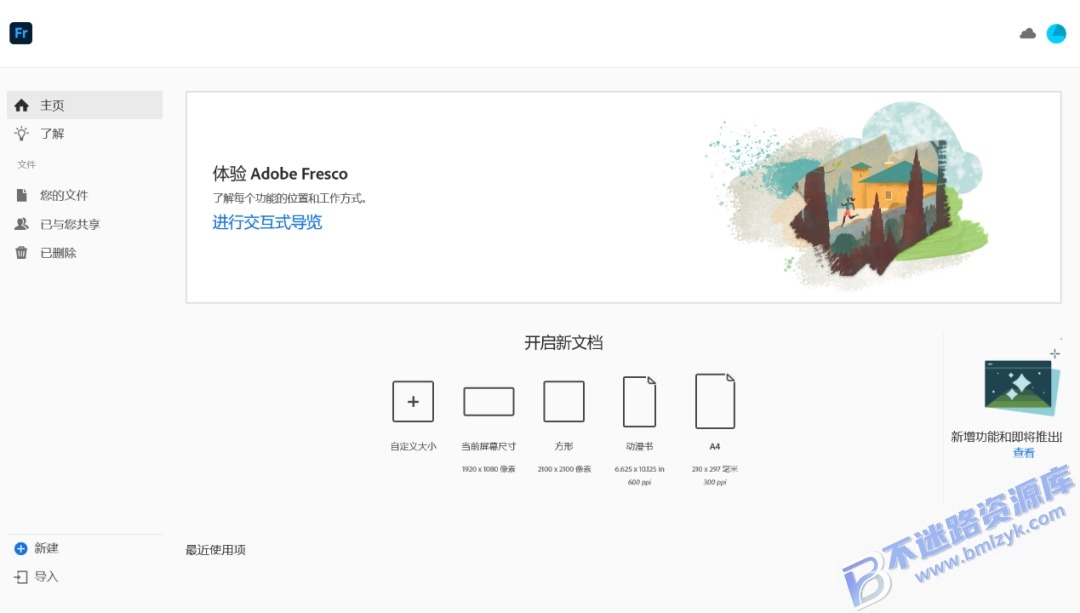
Task: Create a new 动漫书 comic document
Action: click(639, 400)
